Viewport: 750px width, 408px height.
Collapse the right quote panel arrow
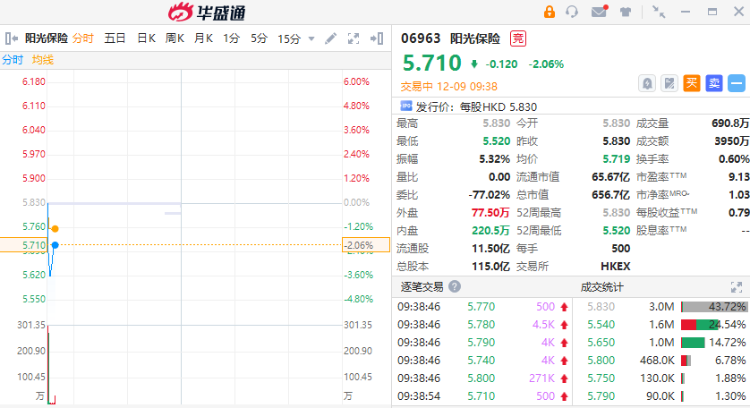click(376, 39)
